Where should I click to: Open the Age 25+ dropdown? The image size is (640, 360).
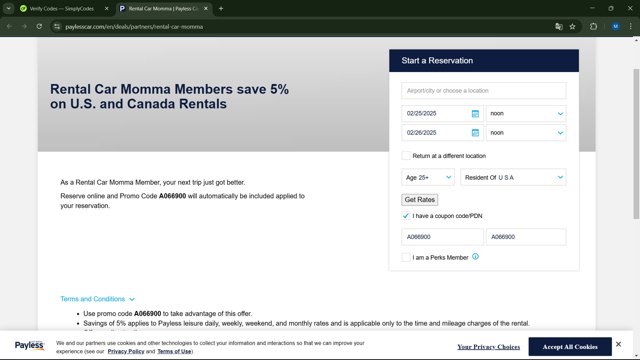click(x=428, y=177)
